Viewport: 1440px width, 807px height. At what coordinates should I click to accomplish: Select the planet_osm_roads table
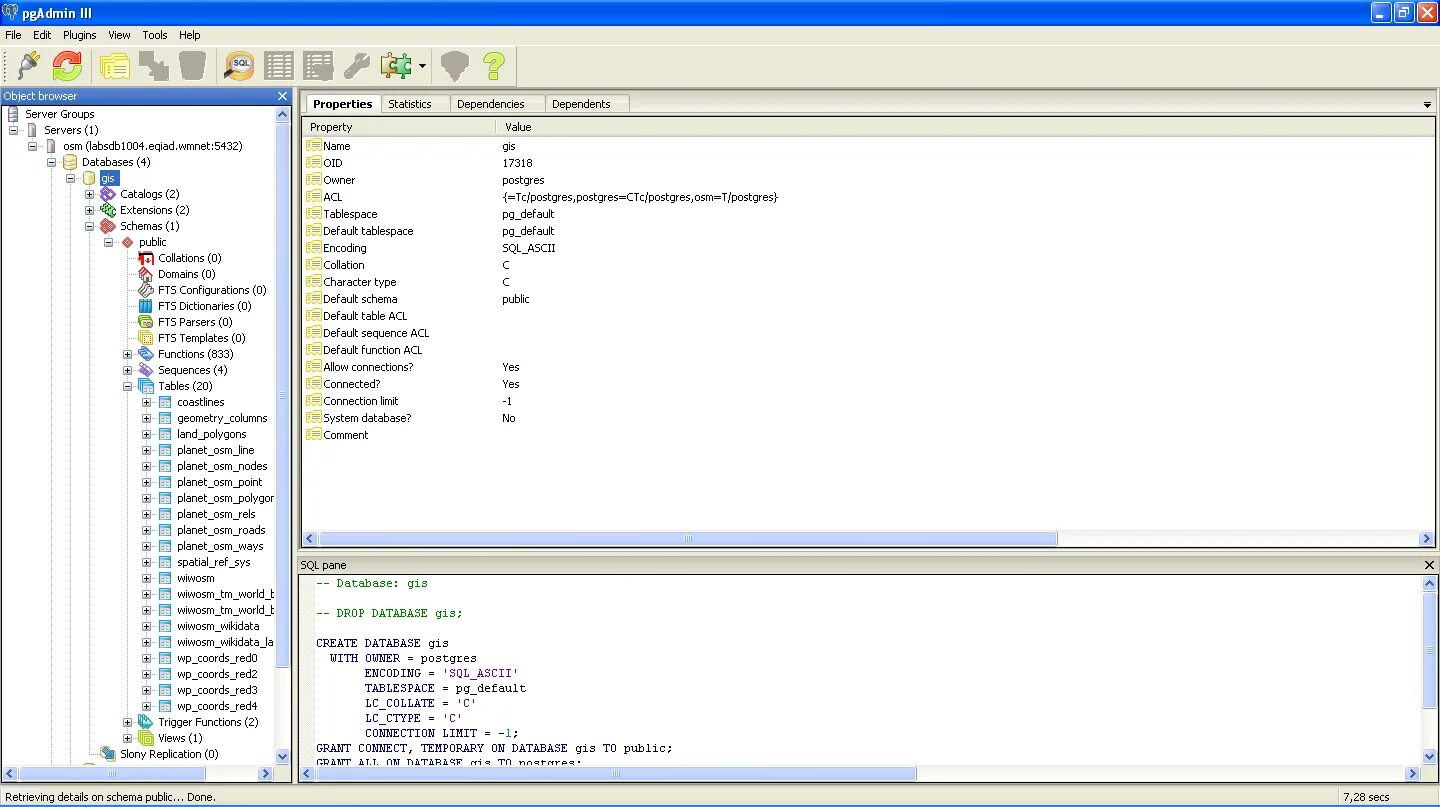pos(221,530)
